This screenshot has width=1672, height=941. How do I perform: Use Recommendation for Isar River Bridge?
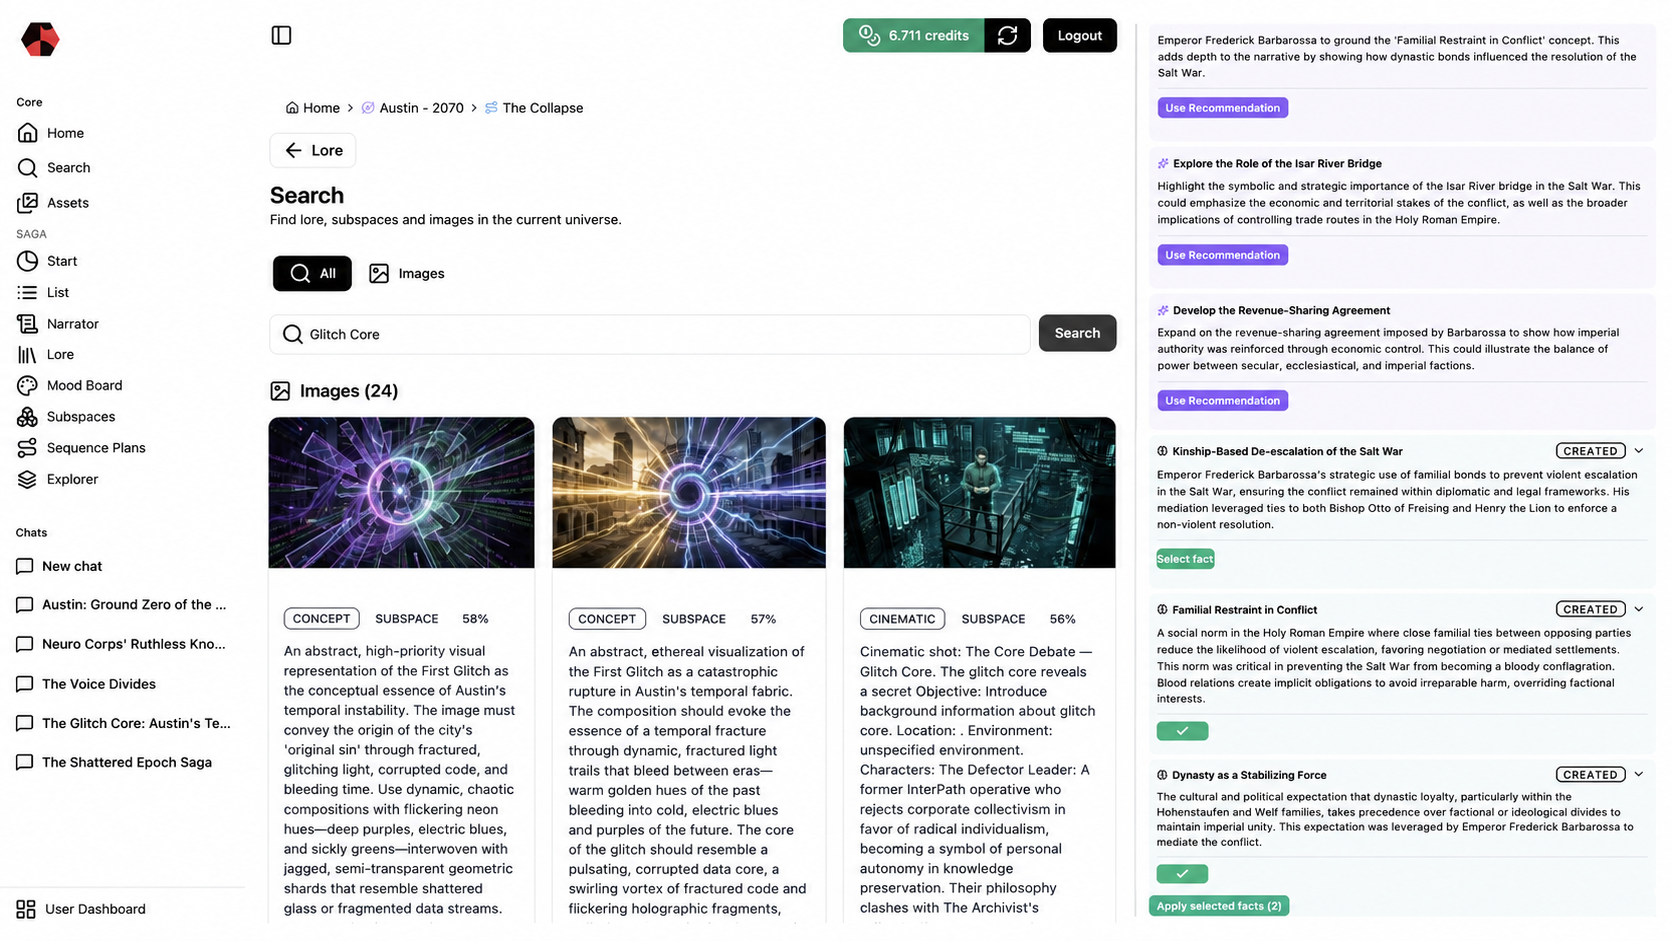click(1222, 255)
